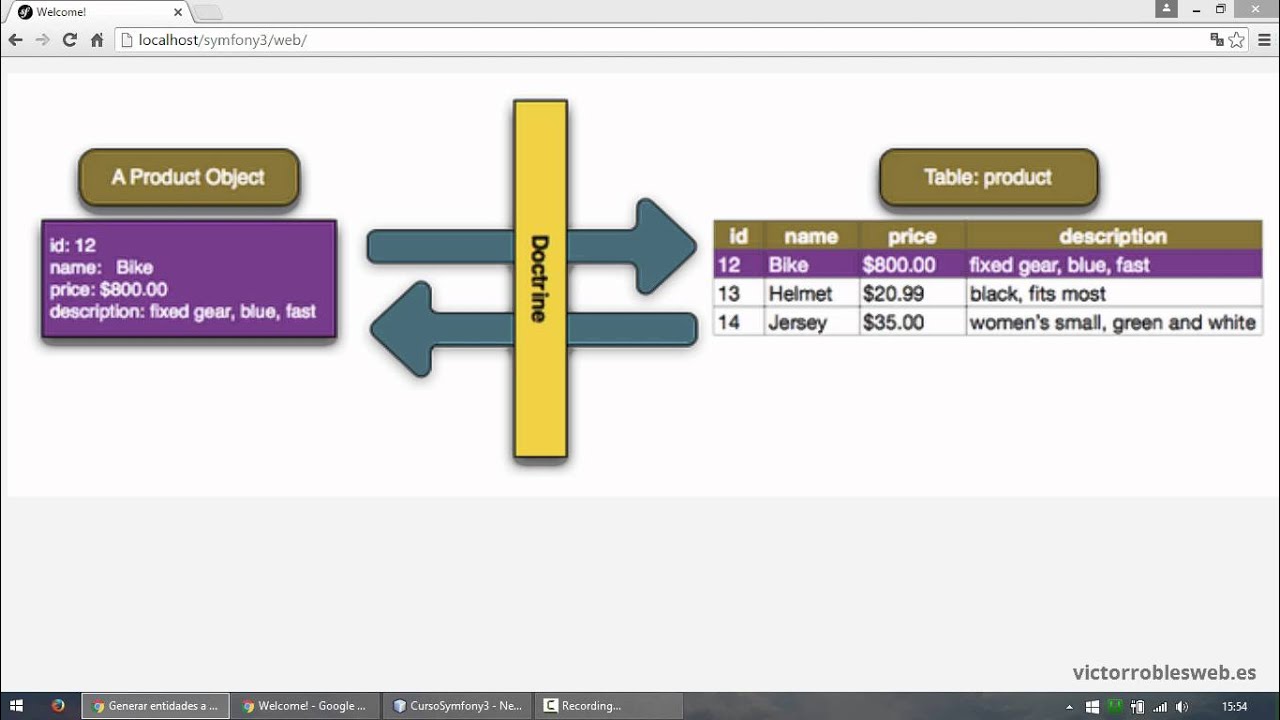The width and height of the screenshot is (1280, 720).
Task: Click the green tray icon
Action: 1114,707
